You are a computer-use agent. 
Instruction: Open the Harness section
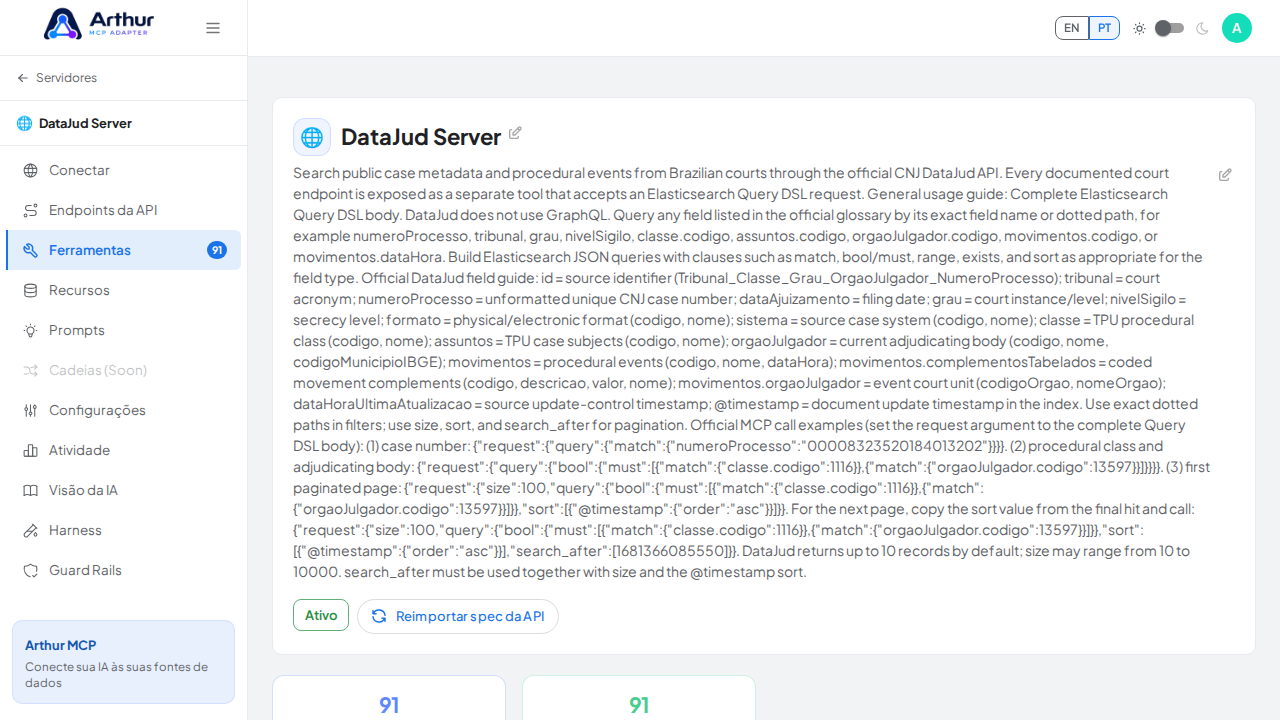tap(123, 530)
